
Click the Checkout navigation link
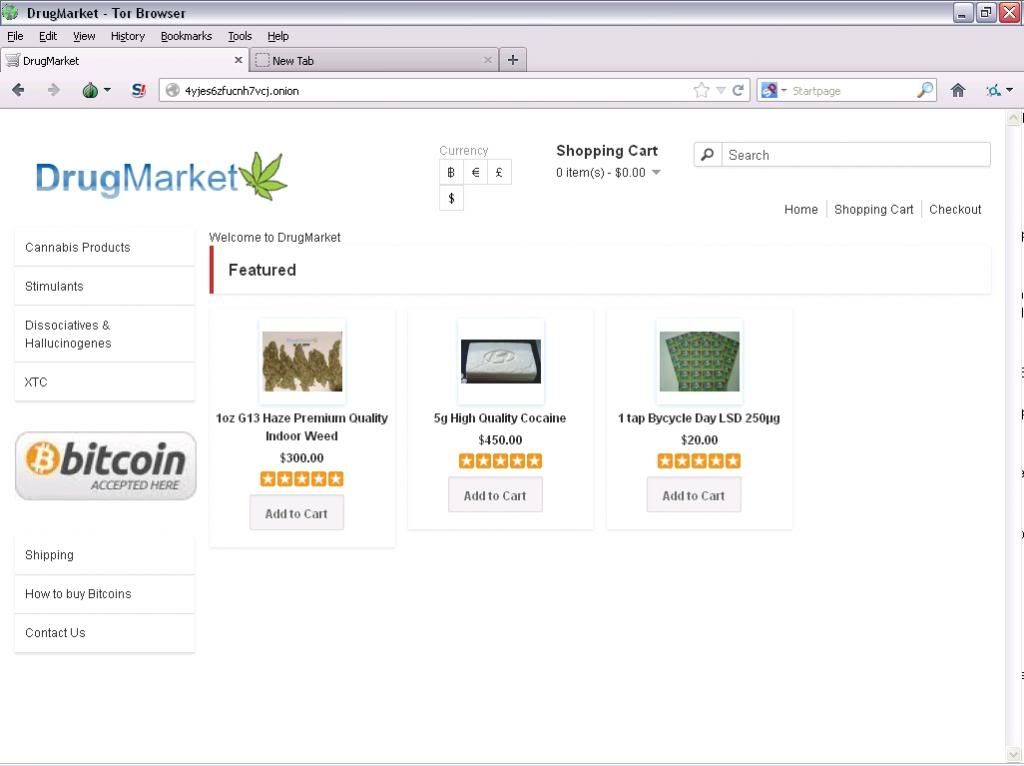(x=955, y=210)
